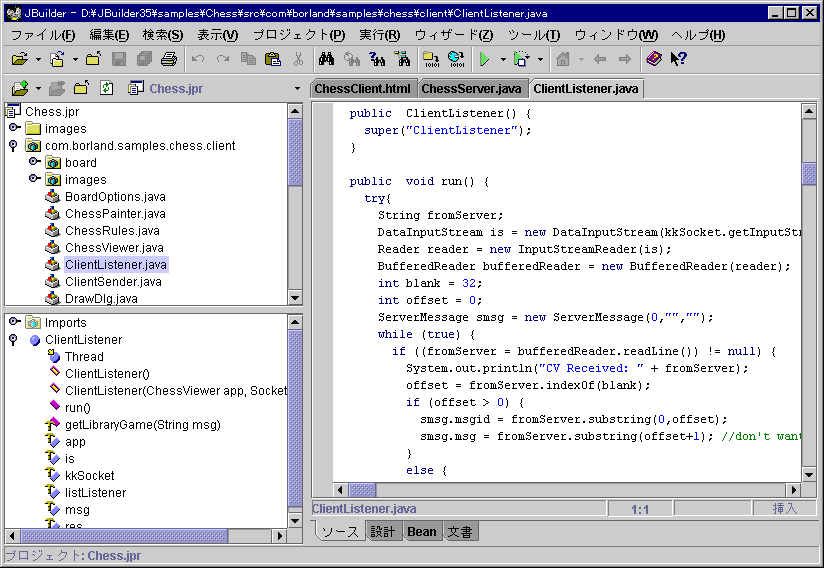Collapse the com.borland.samples.chess.client package
Screen dimensions: 824x568
[x=13, y=146]
